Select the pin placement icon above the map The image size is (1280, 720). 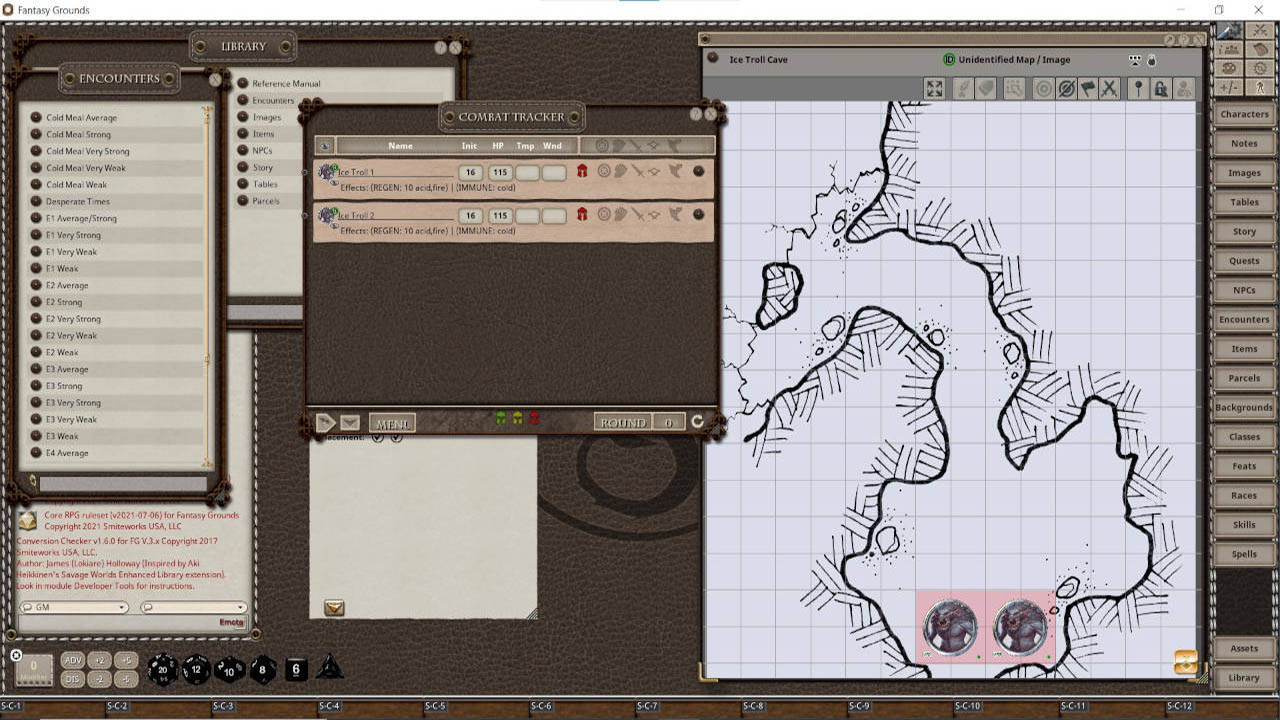1139,88
